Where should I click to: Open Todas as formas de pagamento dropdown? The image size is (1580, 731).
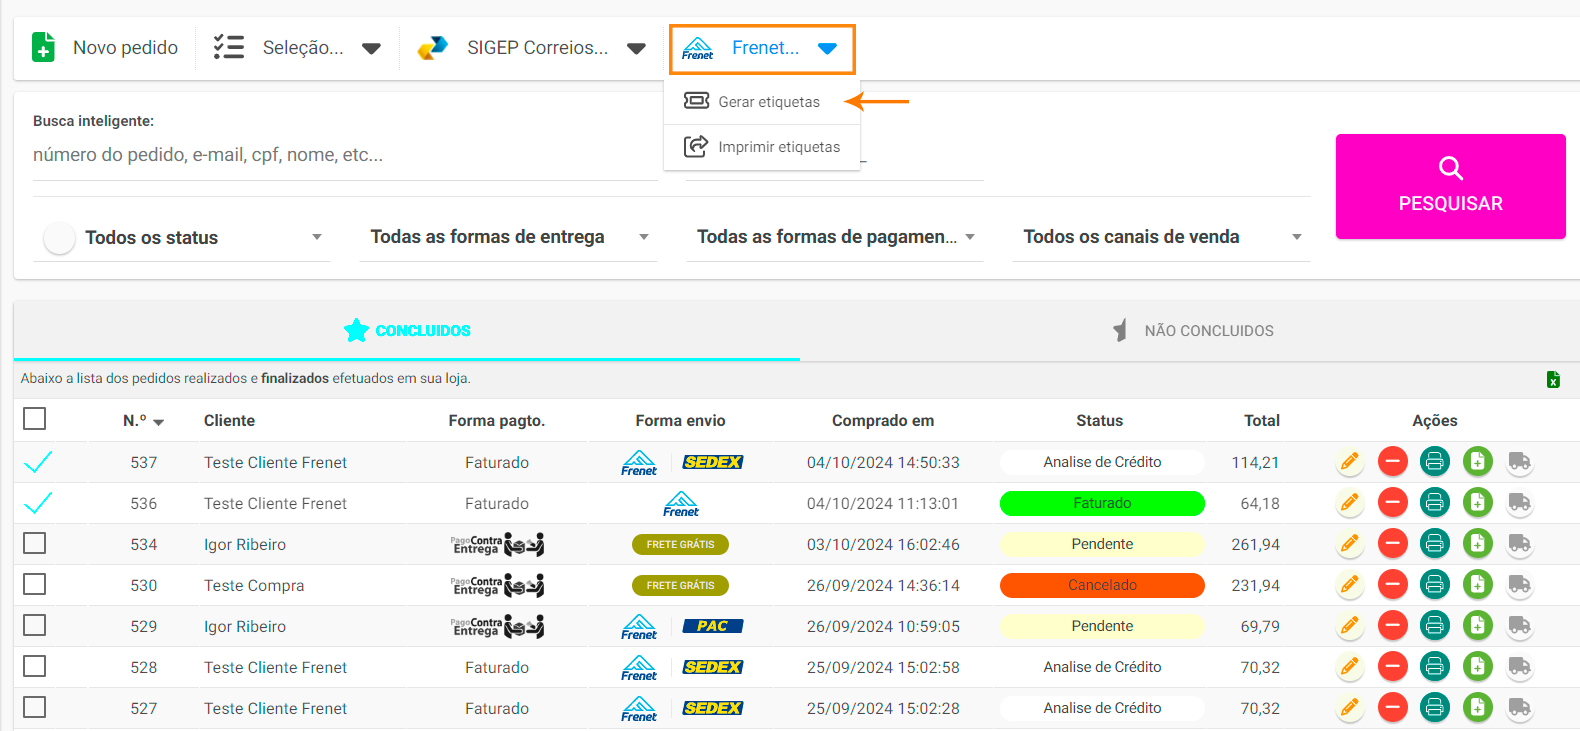coord(835,237)
